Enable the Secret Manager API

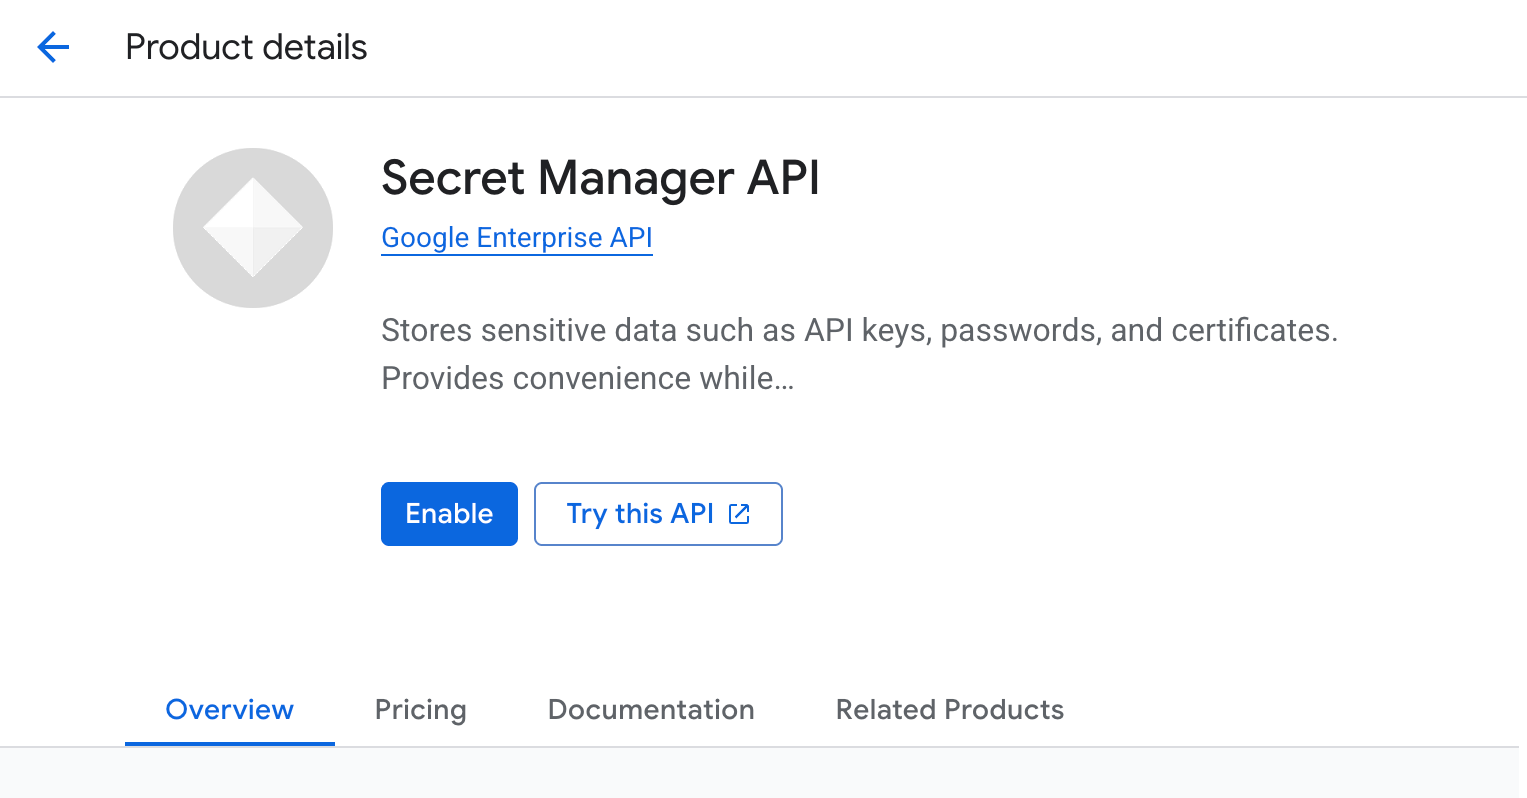click(x=449, y=513)
